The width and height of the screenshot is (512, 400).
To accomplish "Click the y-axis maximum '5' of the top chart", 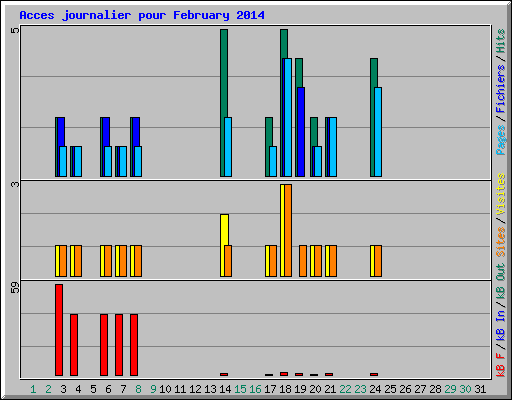I will coord(15,30).
